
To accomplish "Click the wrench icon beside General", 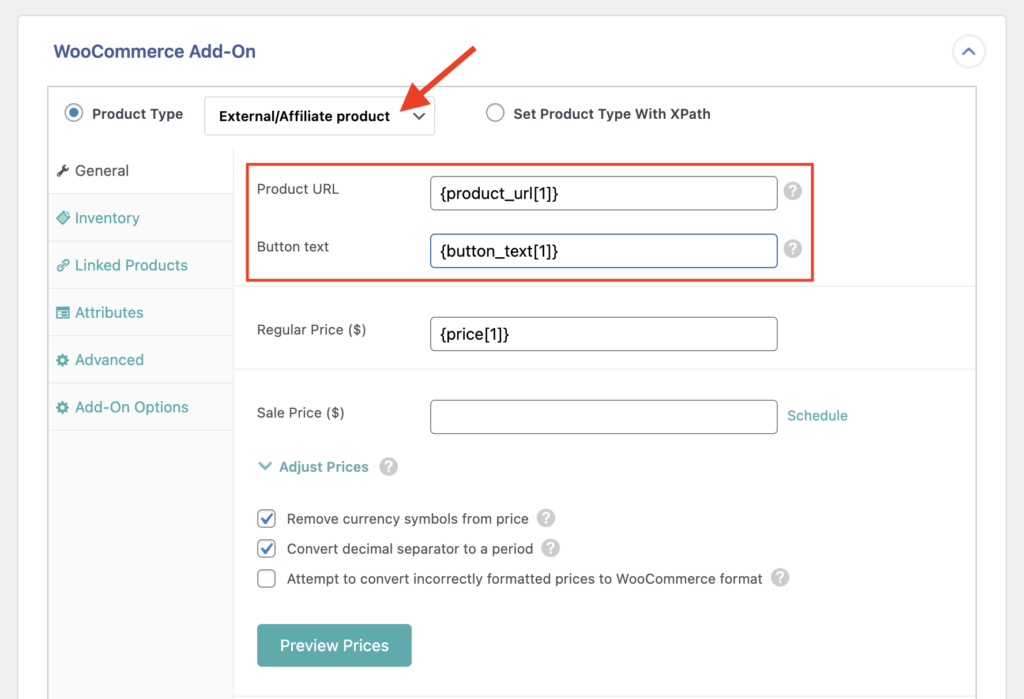I will click(x=63, y=170).
